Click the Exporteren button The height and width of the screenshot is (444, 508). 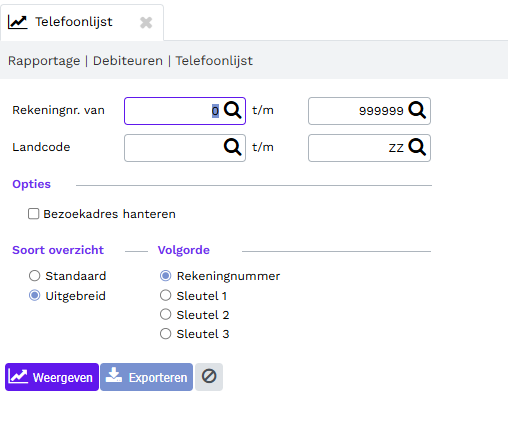point(147,377)
